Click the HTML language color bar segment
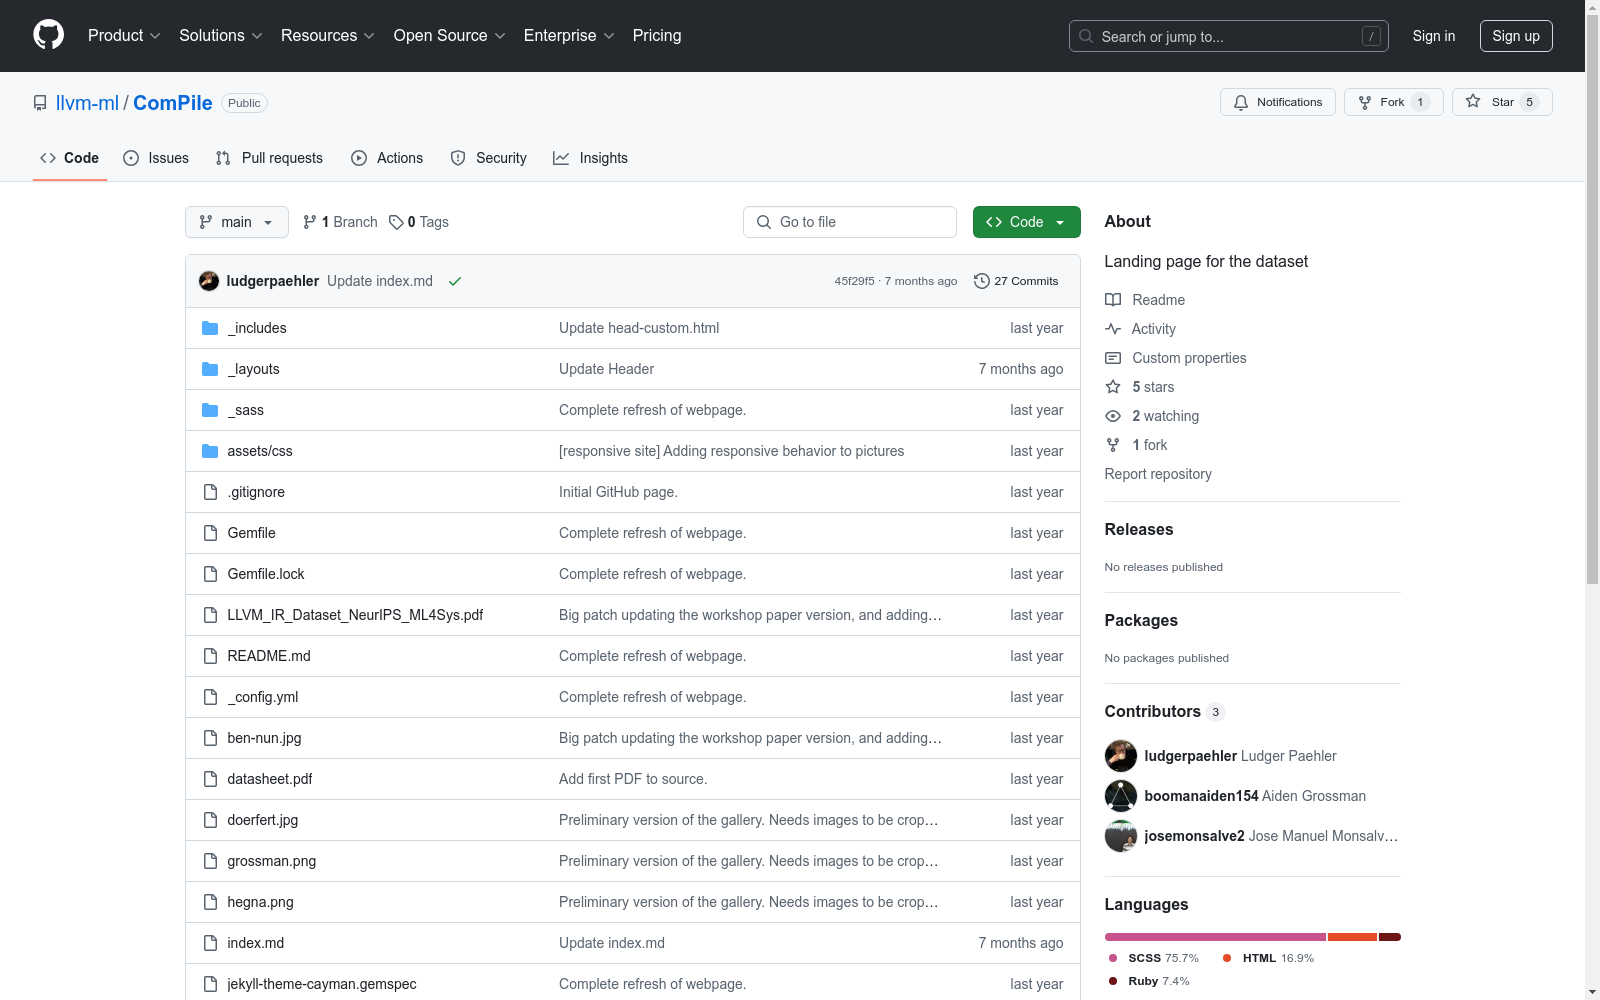Viewport: 1600px width, 1000px height. pos(1353,937)
